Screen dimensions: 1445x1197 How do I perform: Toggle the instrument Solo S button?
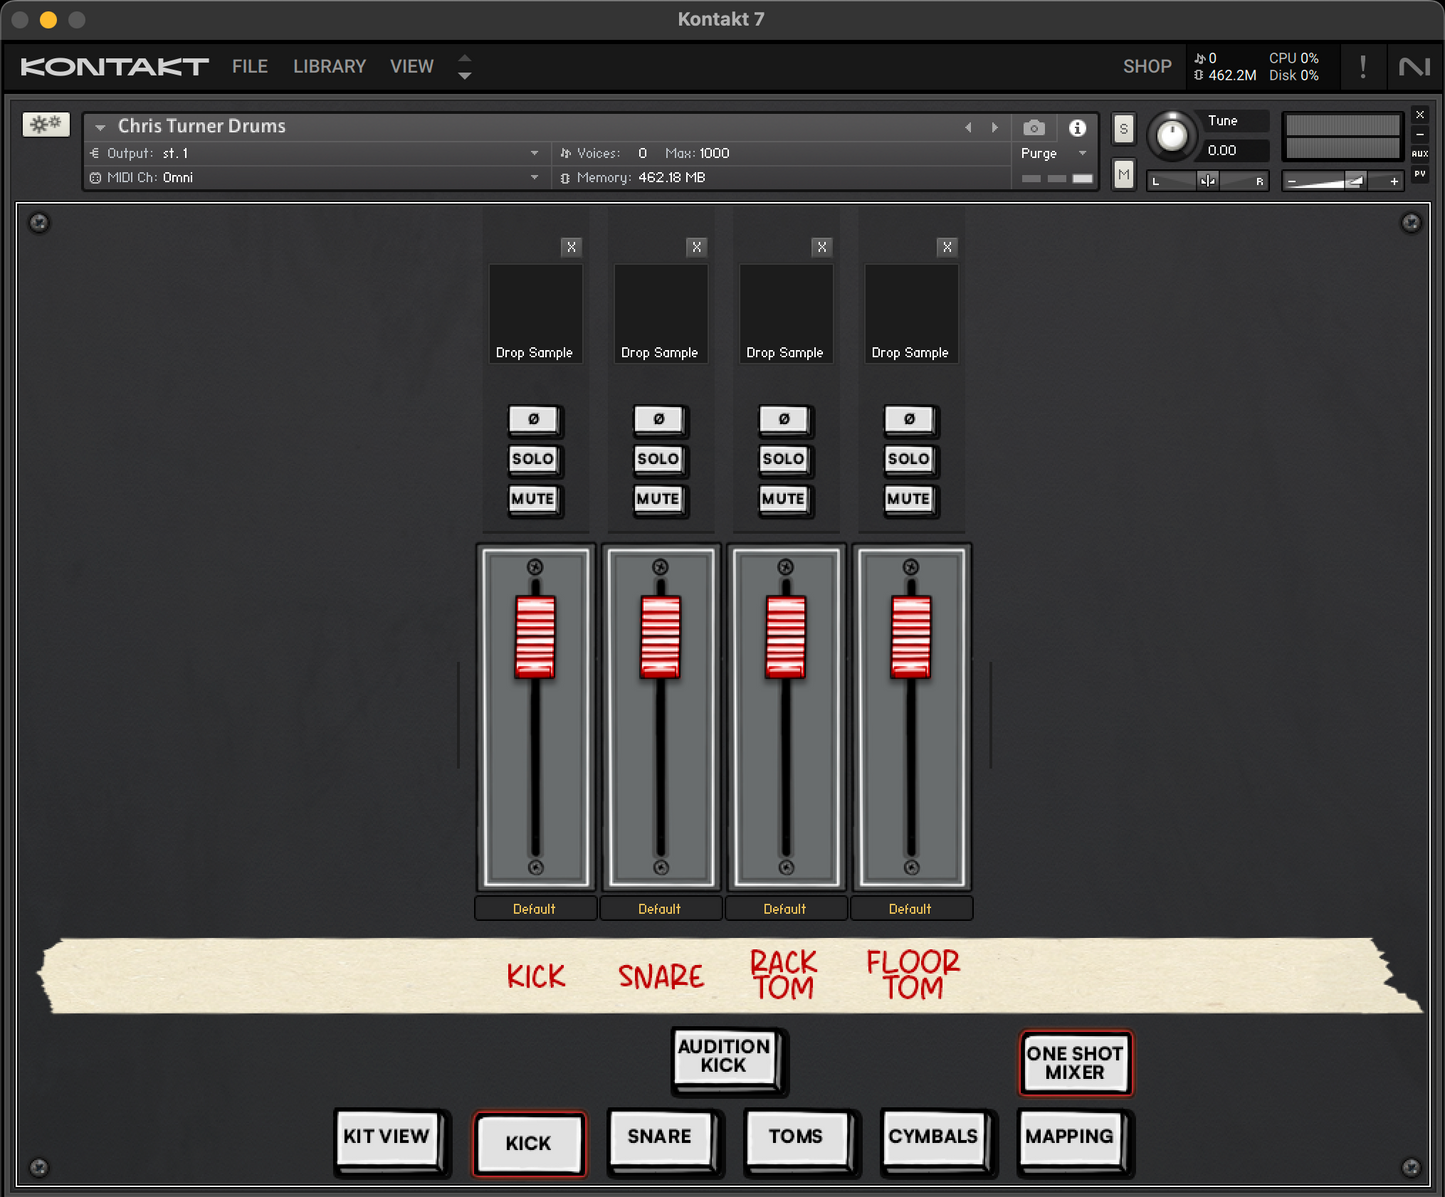tap(1123, 129)
